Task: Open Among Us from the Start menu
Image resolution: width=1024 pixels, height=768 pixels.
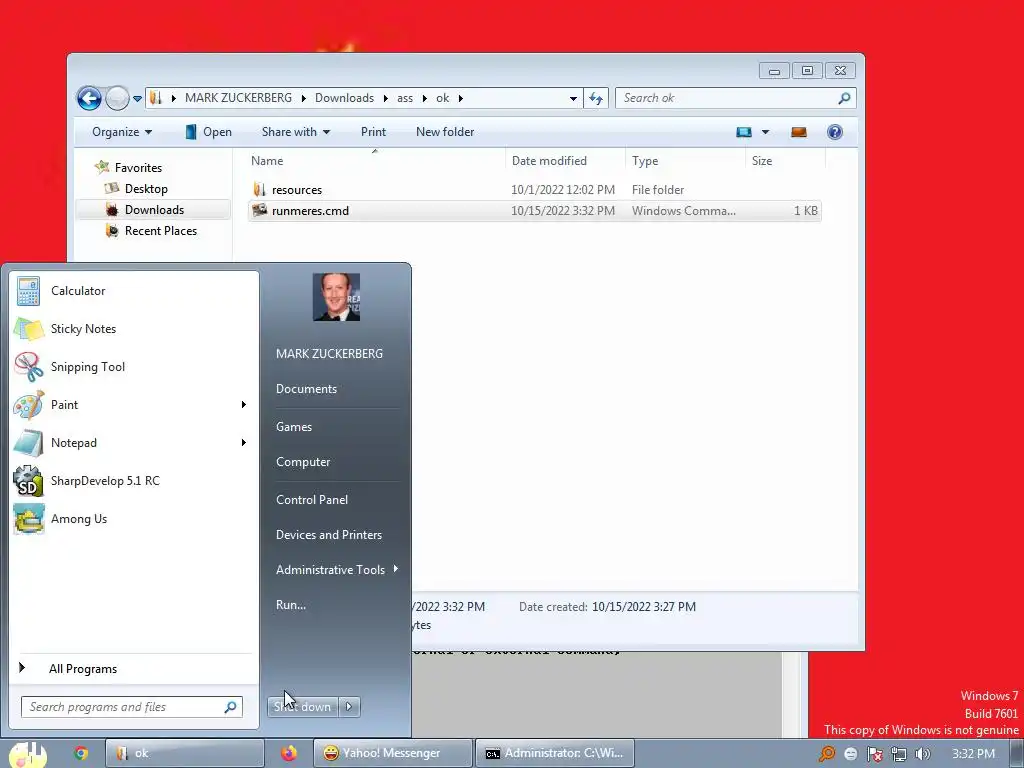Action: pos(134,519)
